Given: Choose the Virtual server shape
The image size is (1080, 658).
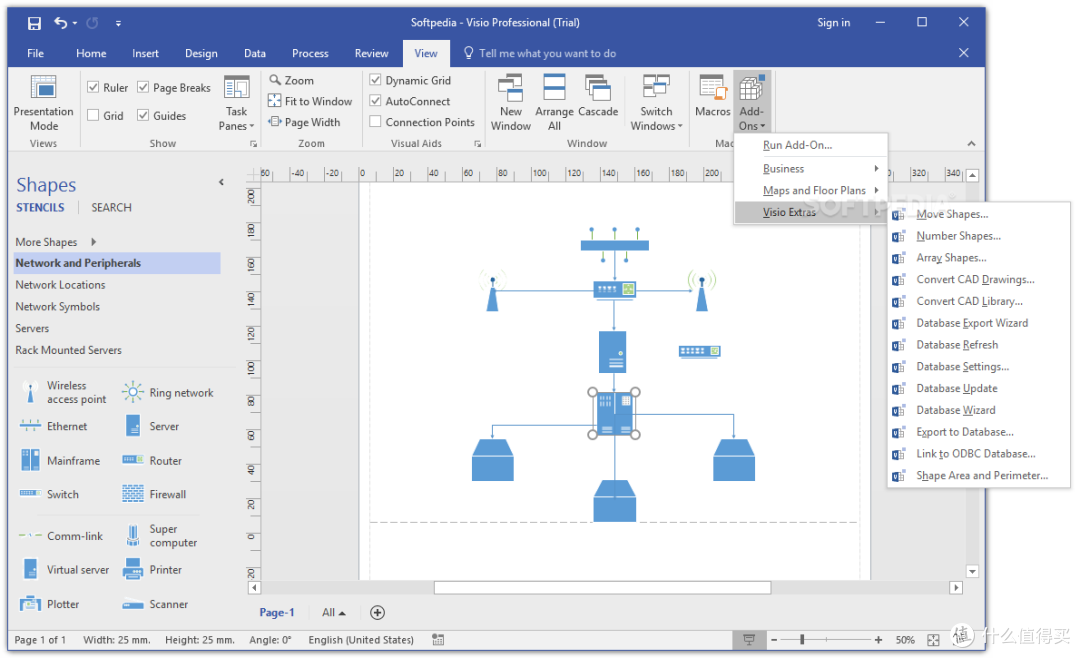Looking at the screenshot, I should tap(64, 570).
